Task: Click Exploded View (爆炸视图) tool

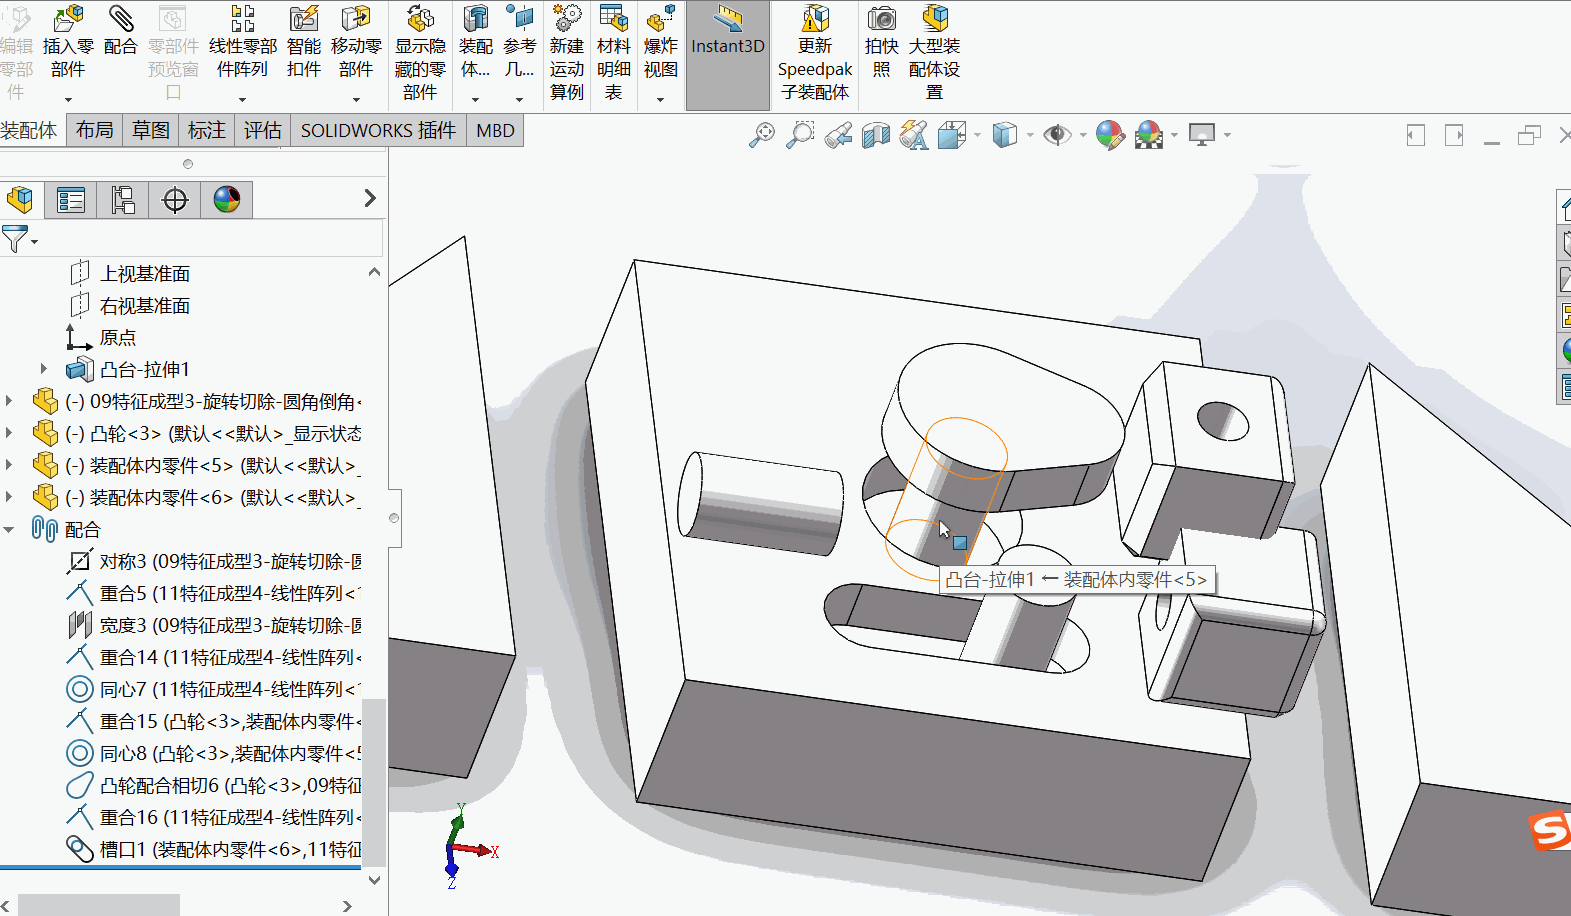Action: pos(661,42)
